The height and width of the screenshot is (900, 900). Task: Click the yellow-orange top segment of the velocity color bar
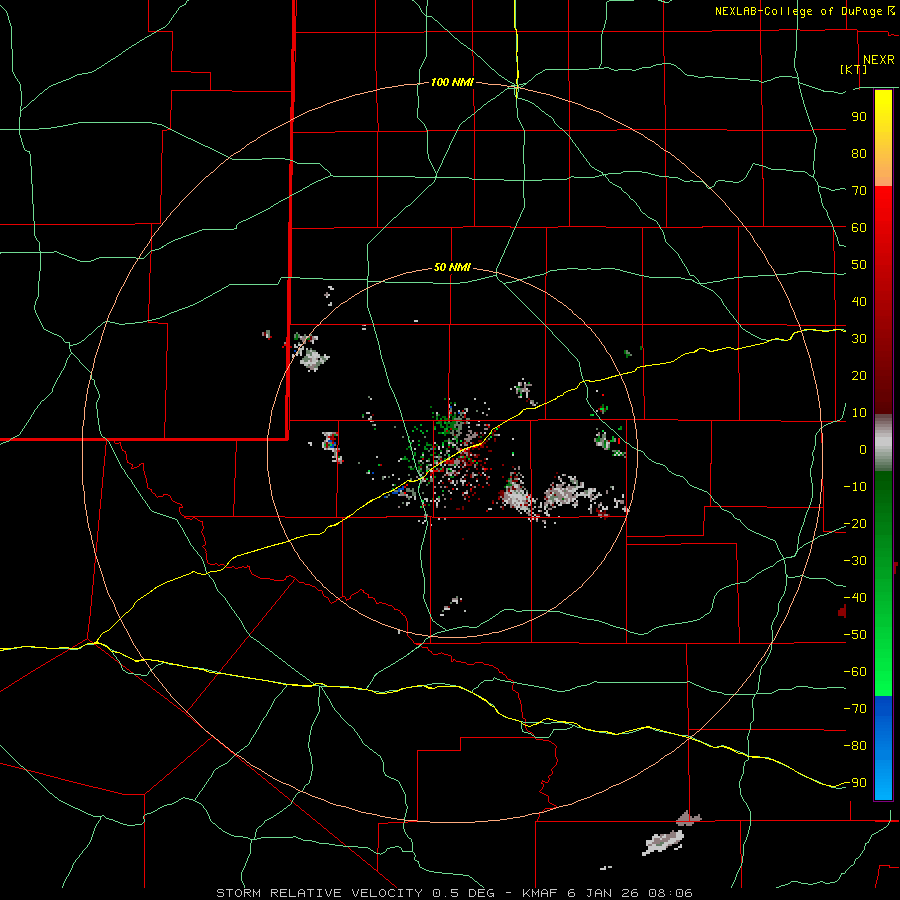[883, 138]
